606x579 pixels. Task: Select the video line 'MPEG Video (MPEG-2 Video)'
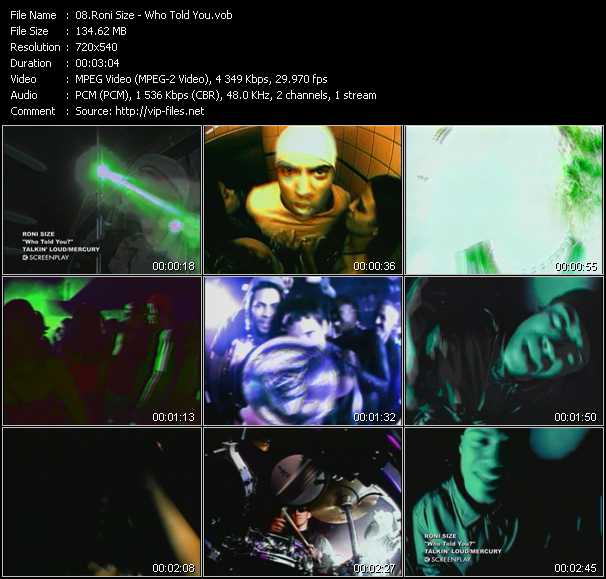pos(142,79)
